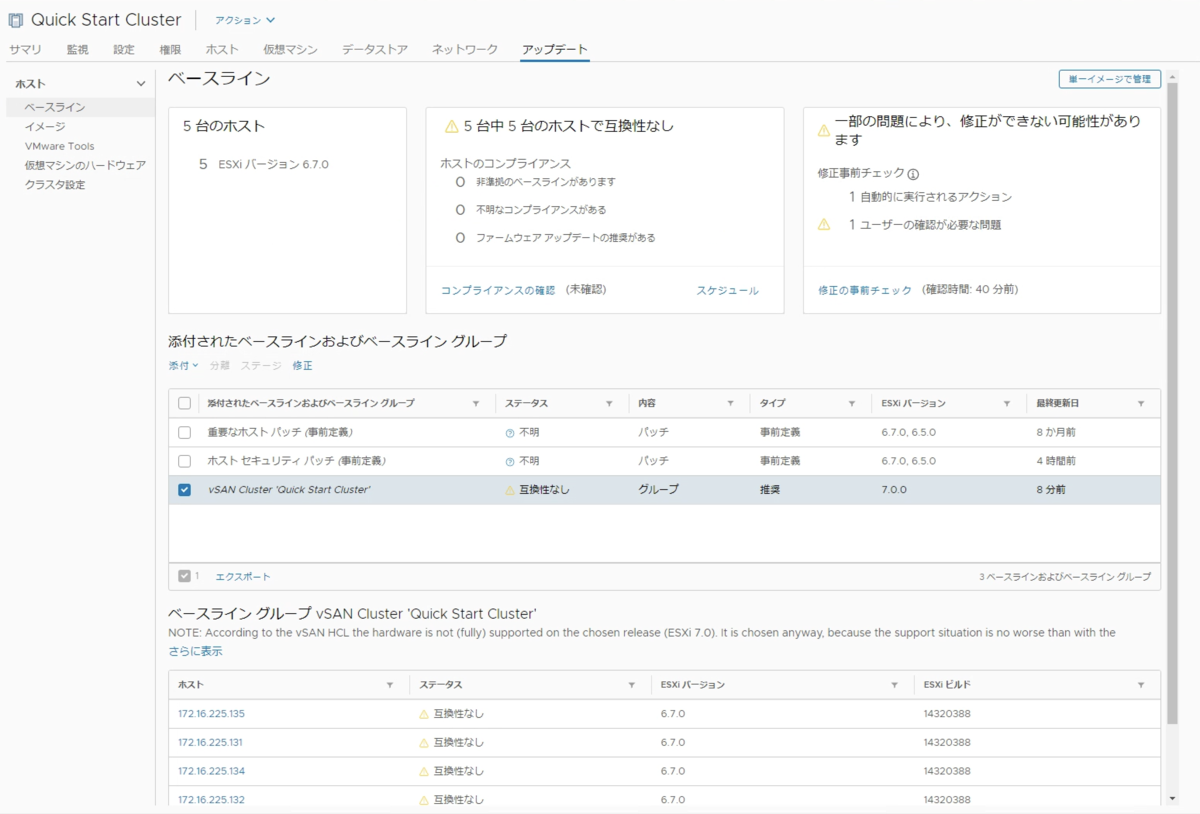This screenshot has width=1200, height=814.
Task: Click filter icon on 内容 column
Action: tap(729, 404)
